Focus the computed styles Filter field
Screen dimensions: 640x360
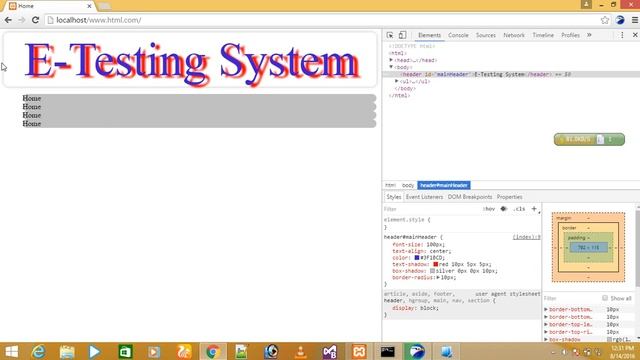pyautogui.click(x=571, y=298)
